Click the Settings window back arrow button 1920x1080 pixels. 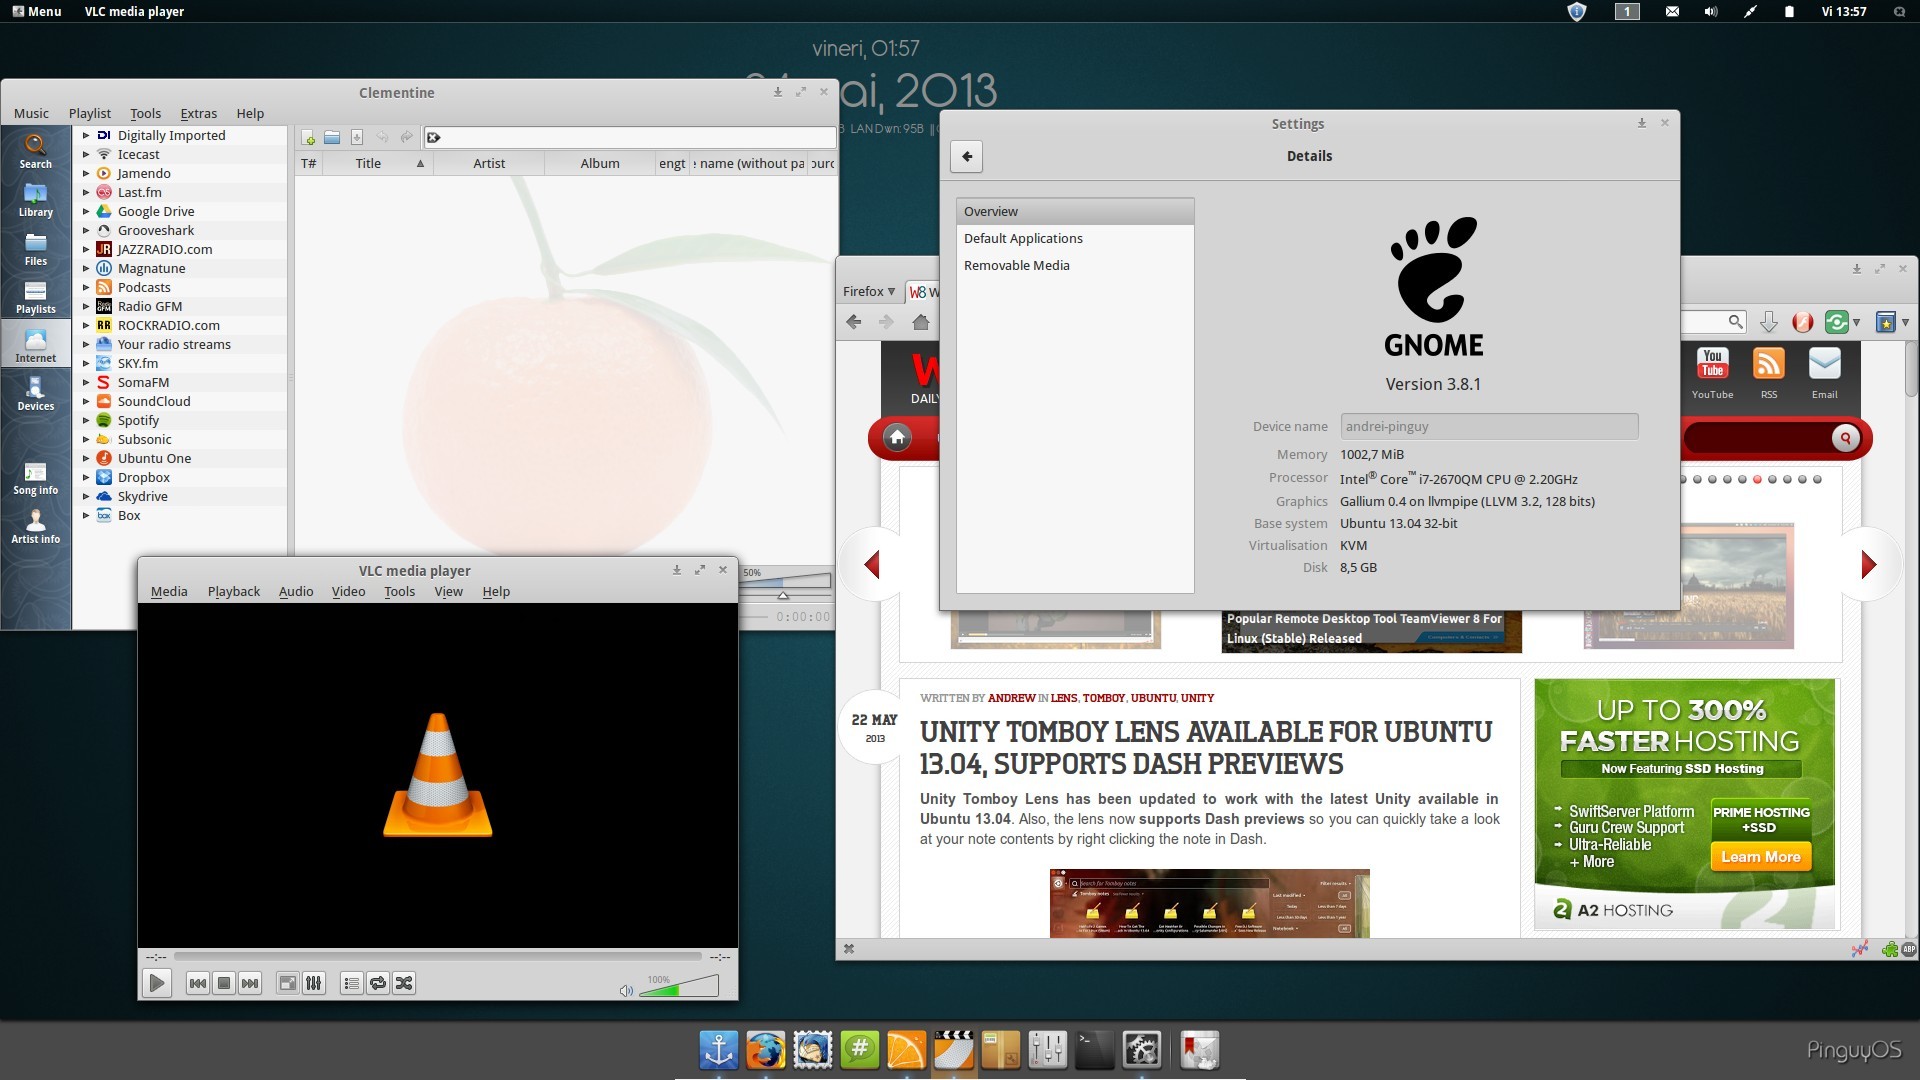967,156
